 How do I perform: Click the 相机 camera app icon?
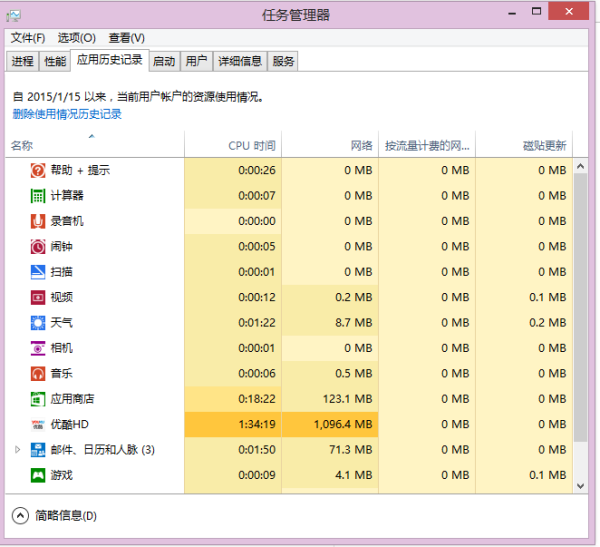tap(38, 348)
